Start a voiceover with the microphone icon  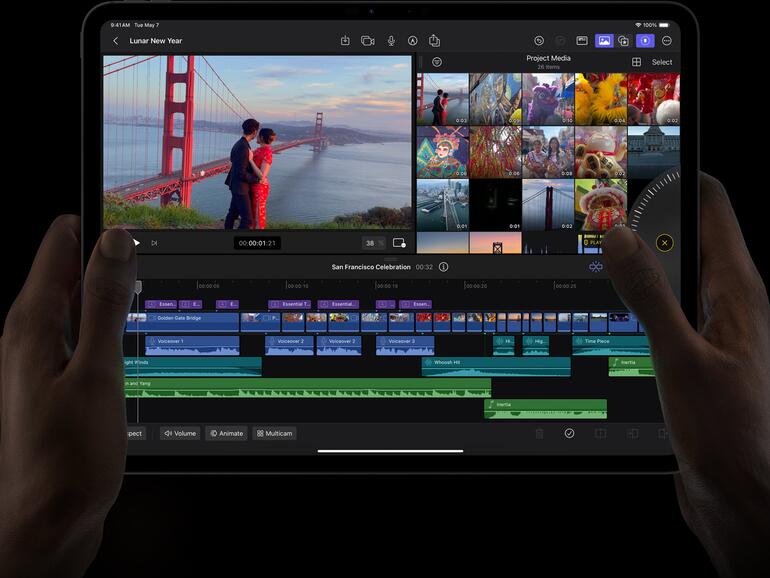coord(391,41)
